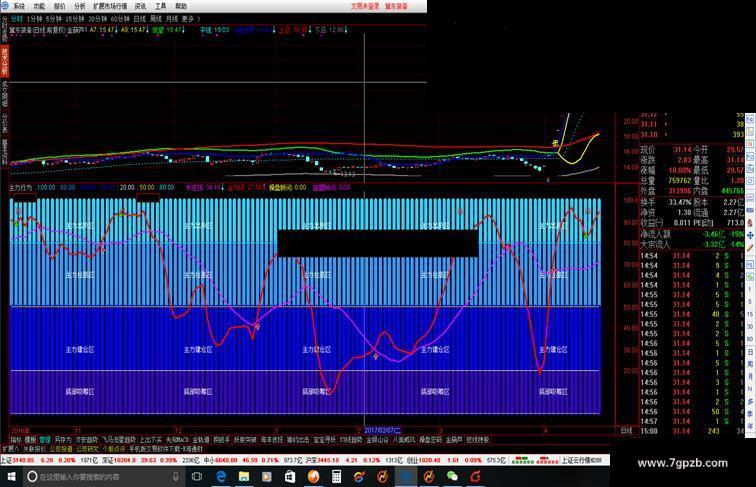
Task: Open the 公司报道 tab
Action: pos(61,449)
